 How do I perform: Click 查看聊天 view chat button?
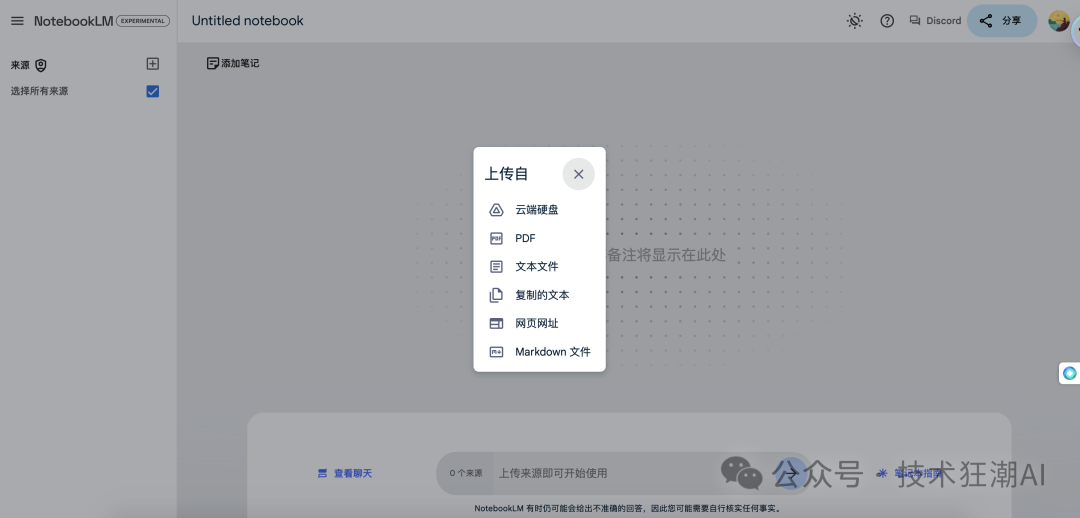tap(344, 473)
